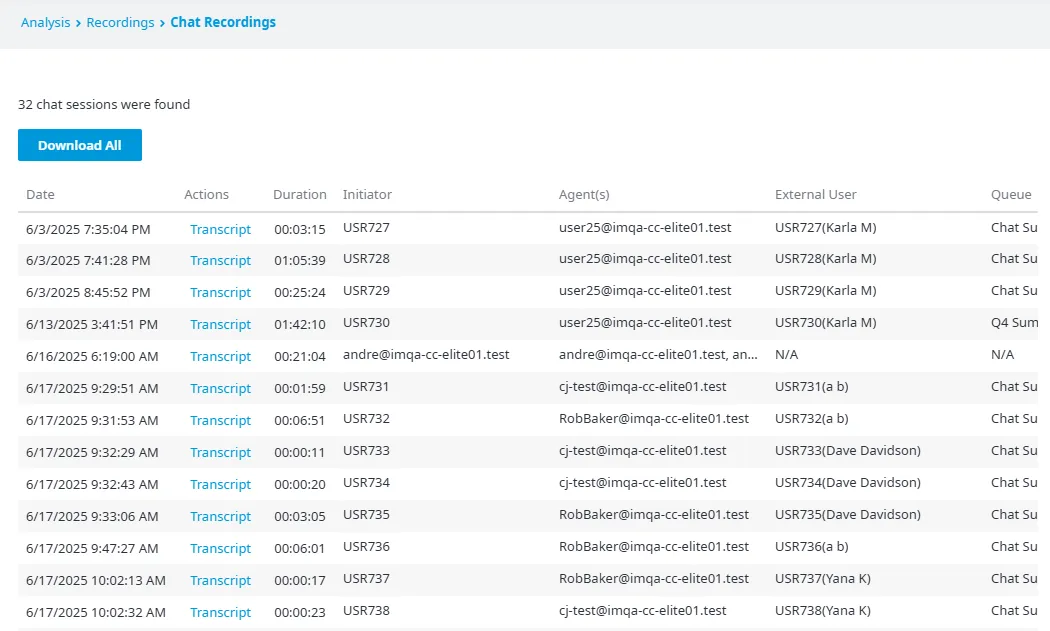Screen dimensions: 1050x631
Task: Select the initiator andre@imqa-cc-elite01.test
Action: pos(426,354)
